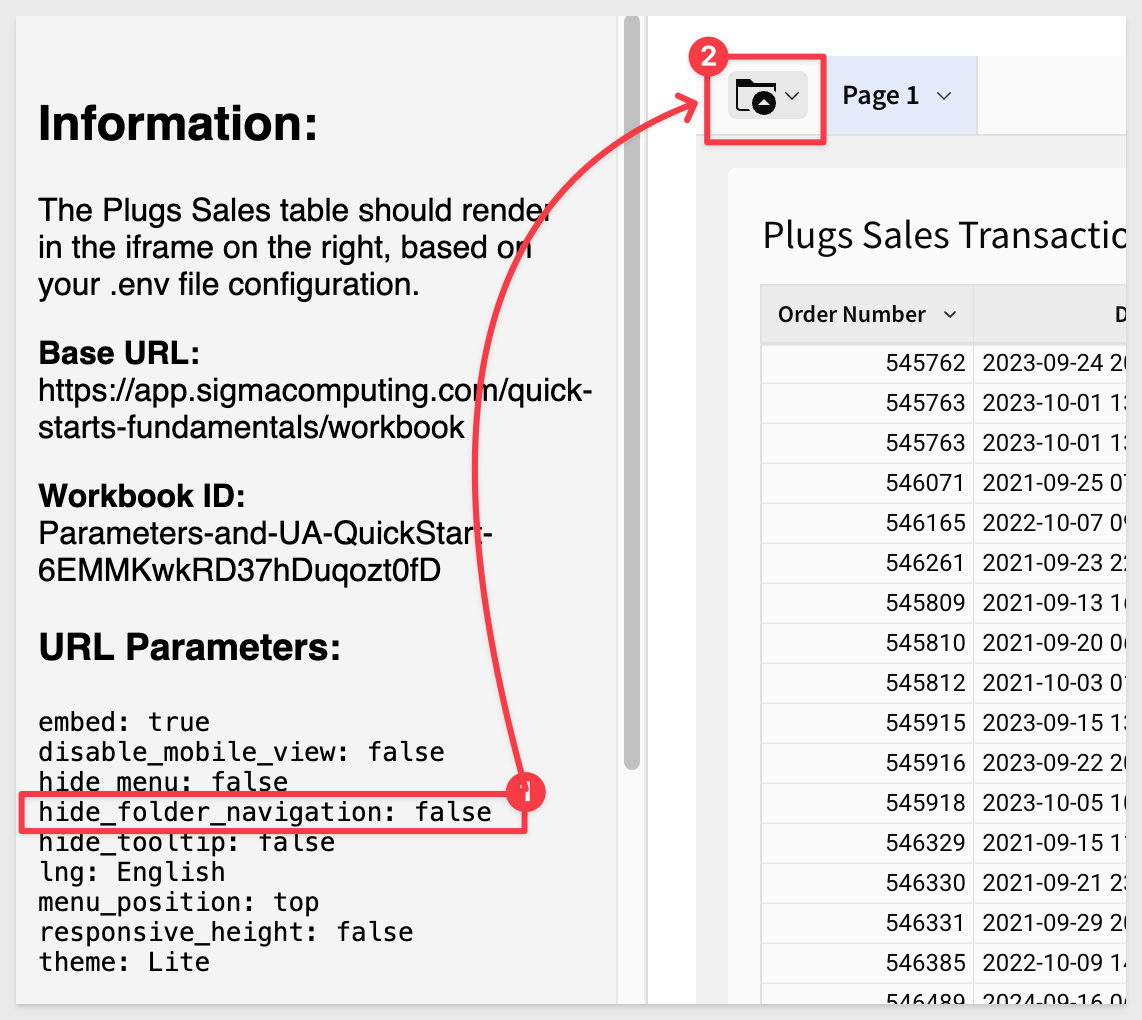Click the Order Number column header
1142x1020 pixels.
click(867, 315)
